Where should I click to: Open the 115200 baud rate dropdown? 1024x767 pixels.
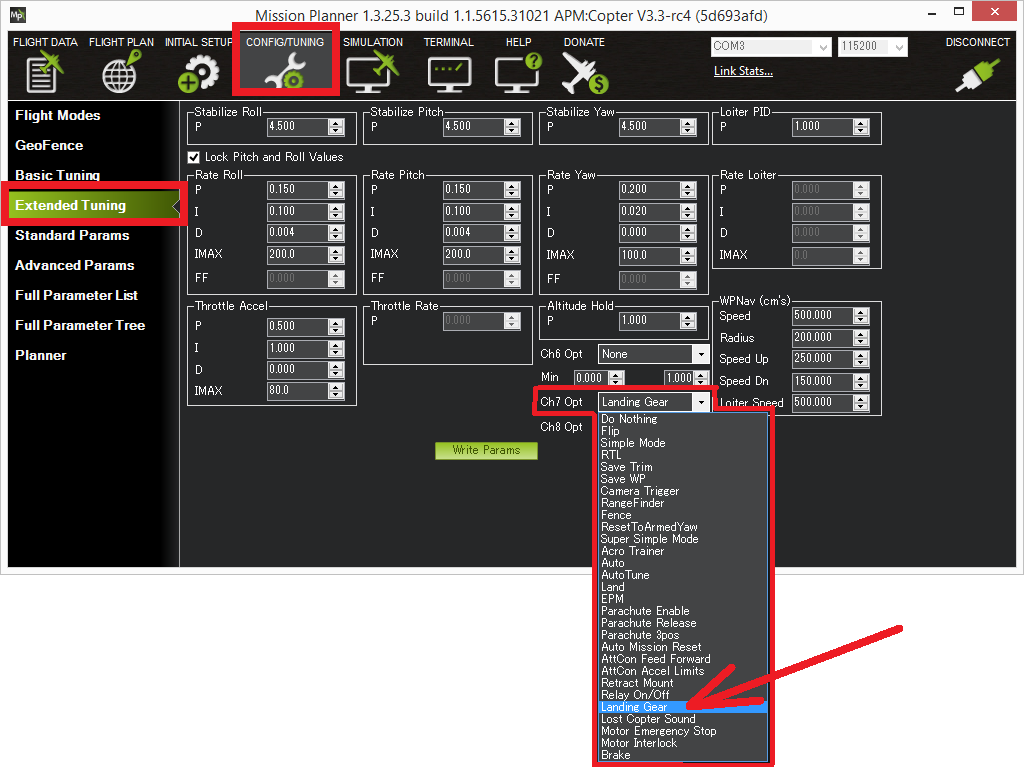tap(899, 47)
